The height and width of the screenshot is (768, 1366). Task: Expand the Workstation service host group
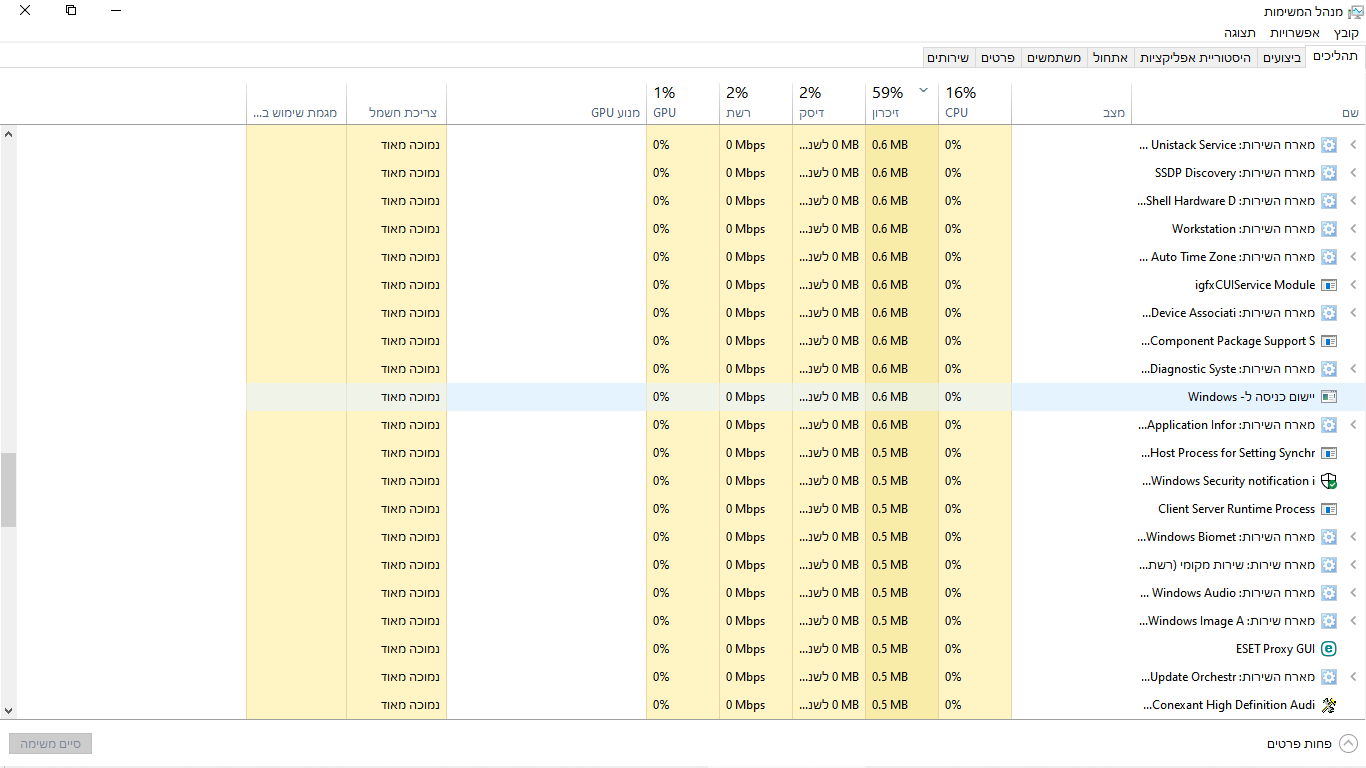click(1353, 229)
